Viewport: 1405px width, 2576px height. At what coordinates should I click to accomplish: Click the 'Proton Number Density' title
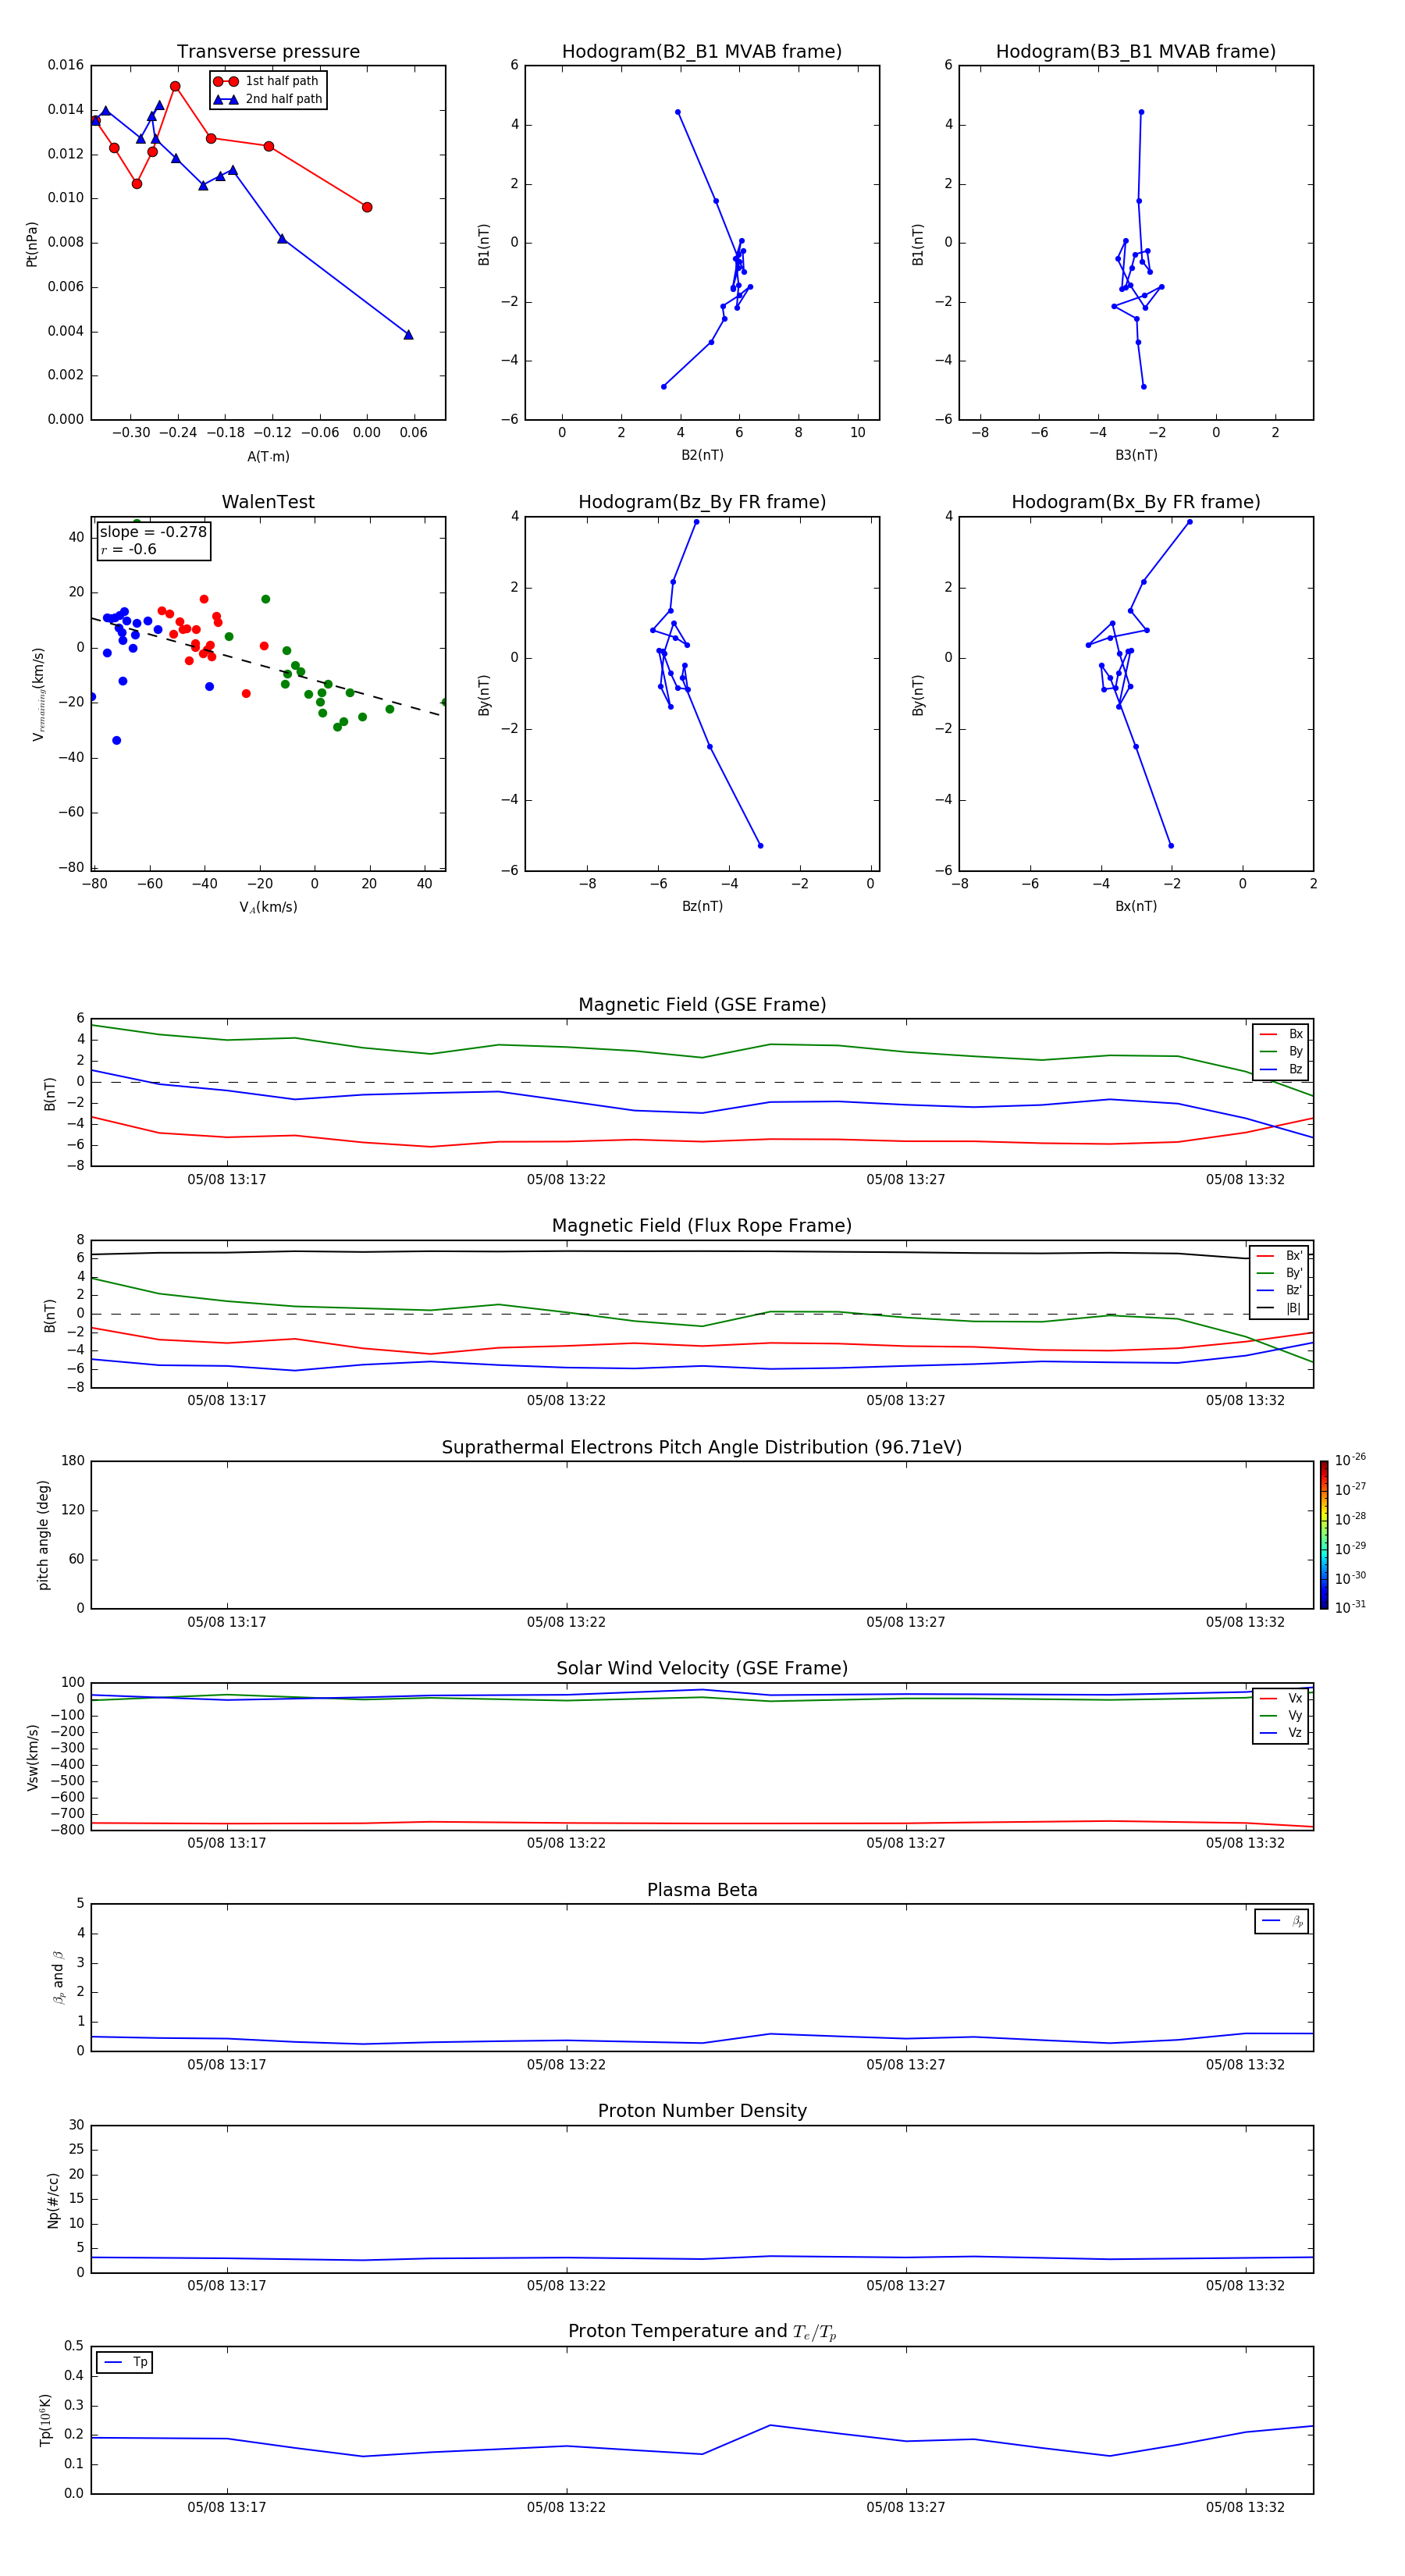coord(702,2111)
